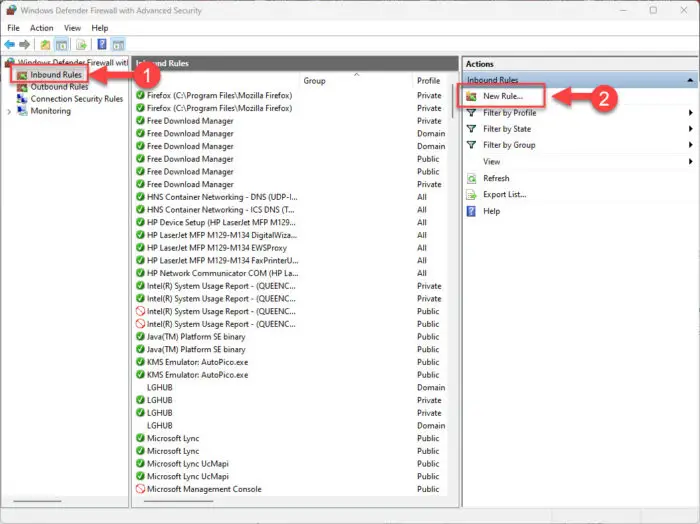This screenshot has height=524, width=700.
Task: Select Monitoring label in the console tree
Action: pyautogui.click(x=50, y=111)
